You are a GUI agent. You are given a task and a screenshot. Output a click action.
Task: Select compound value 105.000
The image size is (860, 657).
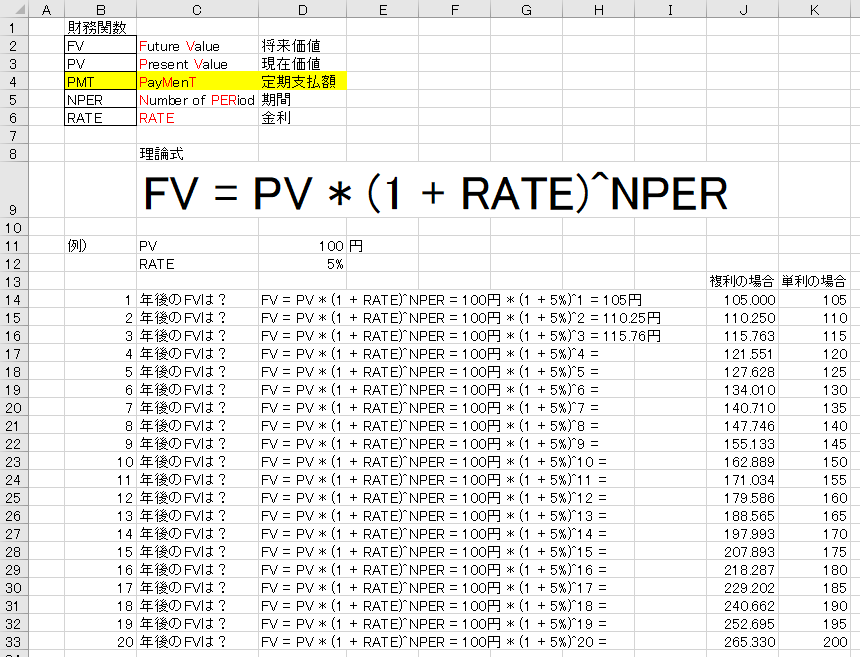[742, 300]
